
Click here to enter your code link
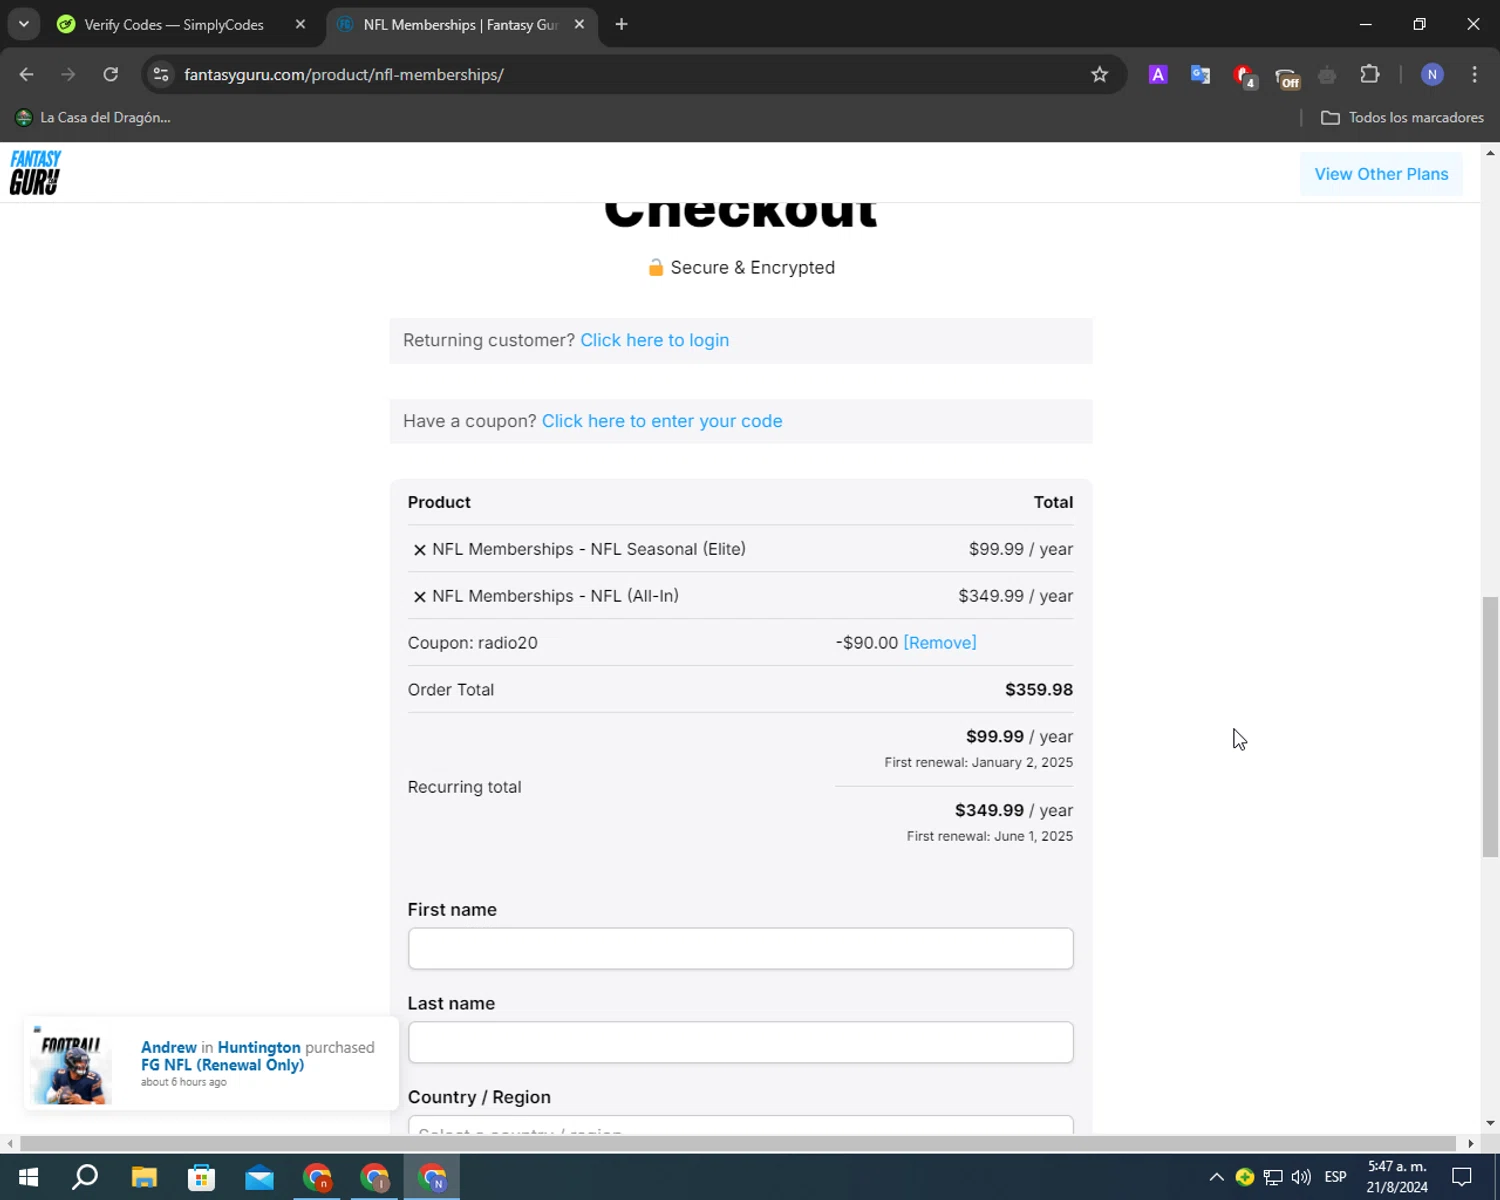[661, 421]
